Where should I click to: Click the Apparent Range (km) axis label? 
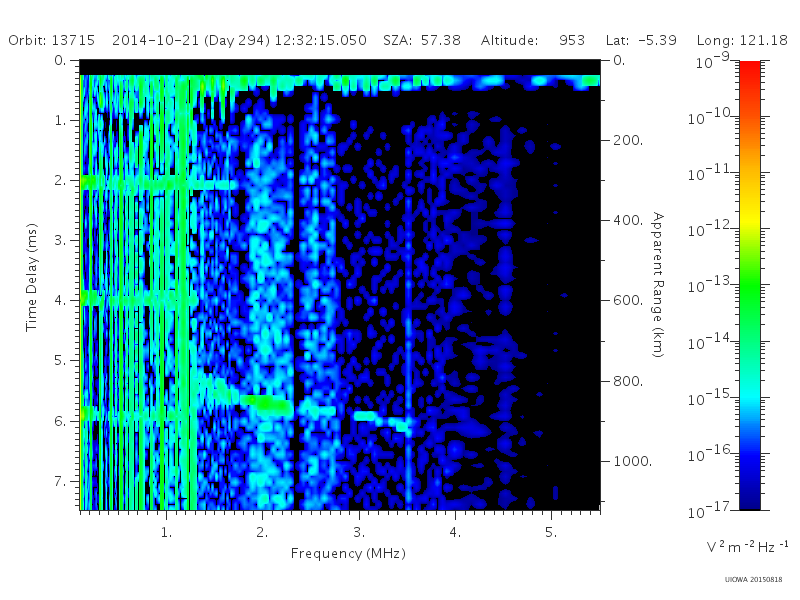tap(659, 285)
